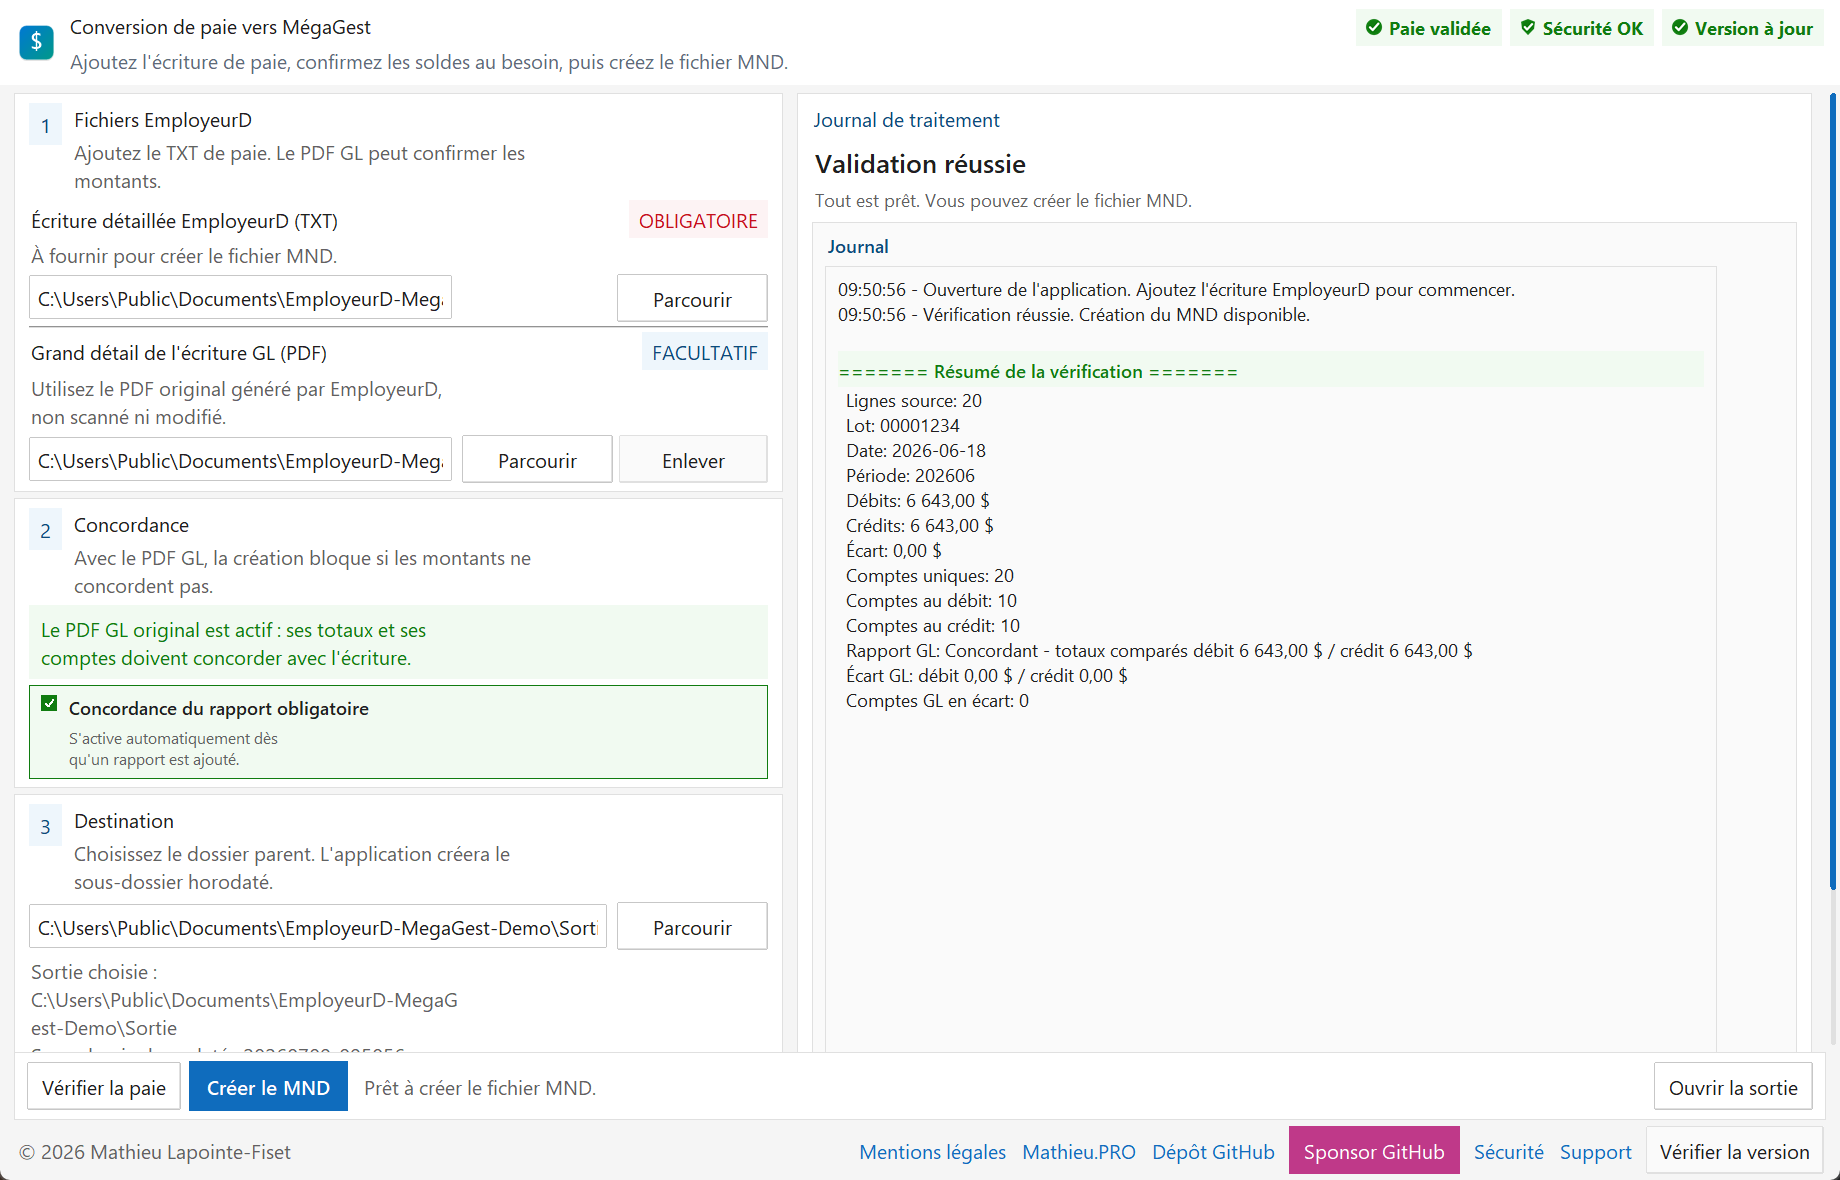Viewport: 1840px width, 1180px height.
Task: Click the 'Écart: 0,00 $' line
Action: click(894, 551)
